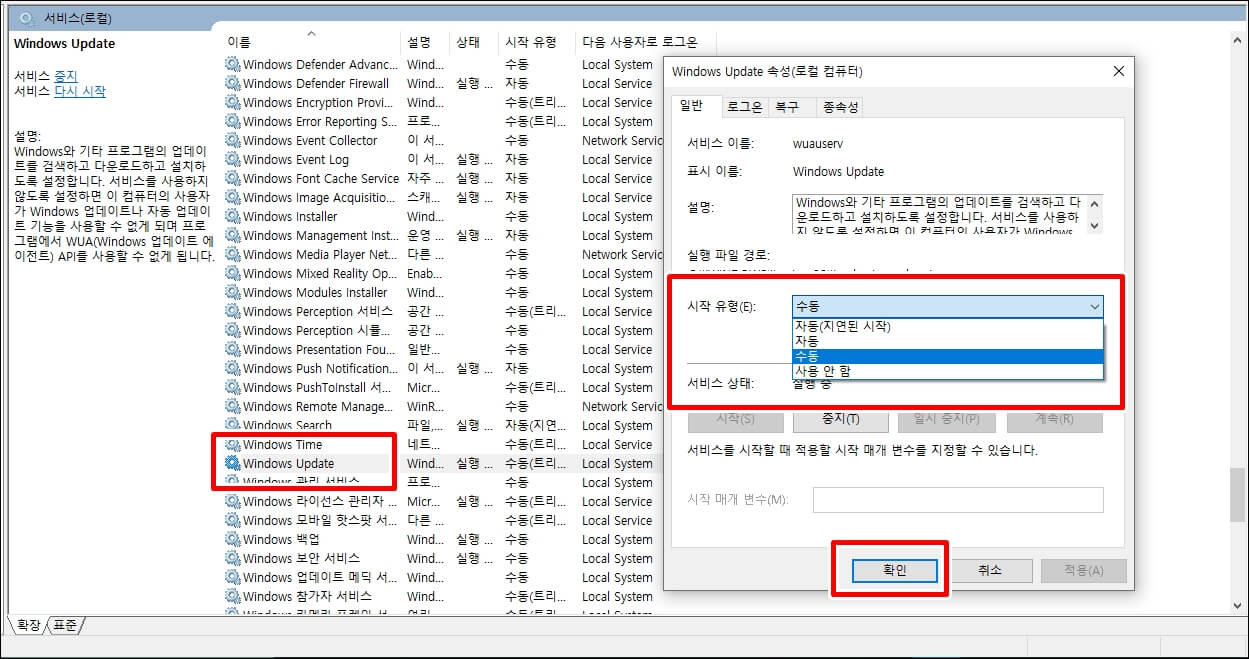The image size is (1249, 659).
Task: Click gear icon of Windows Error Reporting
Action: click(233, 122)
